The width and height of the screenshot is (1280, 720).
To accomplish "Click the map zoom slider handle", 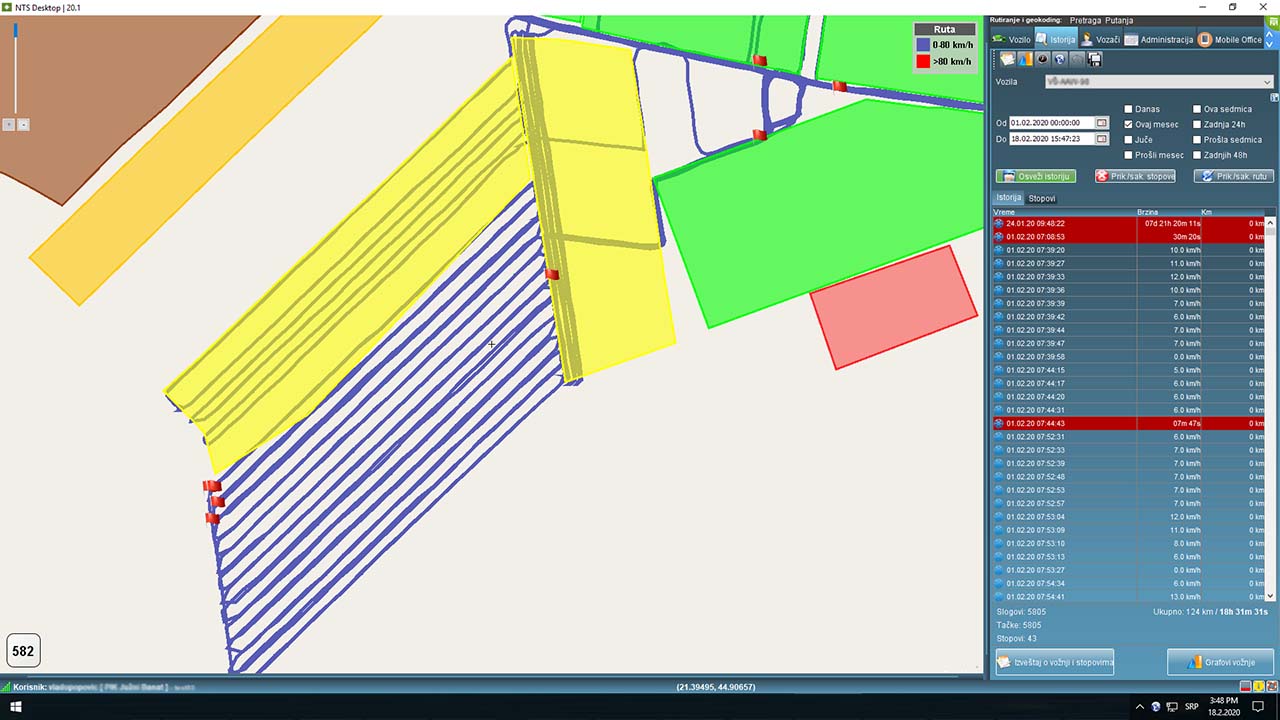I will coord(15,30).
